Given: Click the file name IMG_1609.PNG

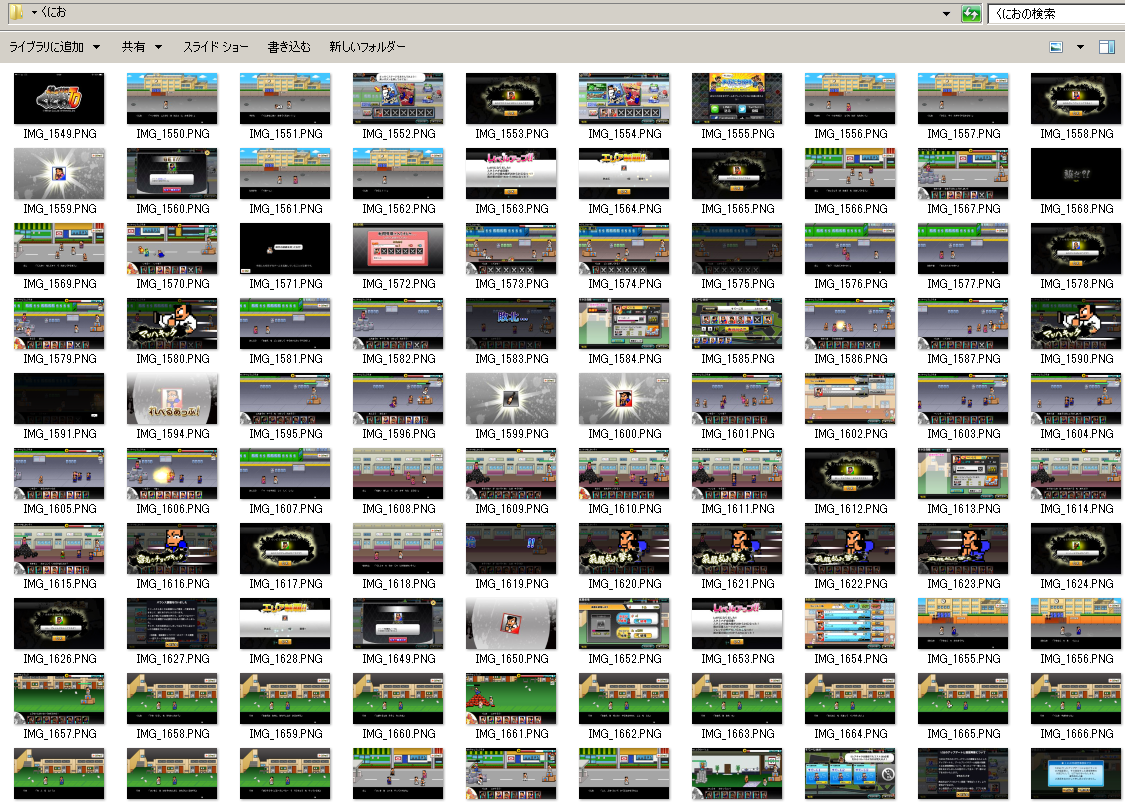Looking at the screenshot, I should (x=512, y=509).
